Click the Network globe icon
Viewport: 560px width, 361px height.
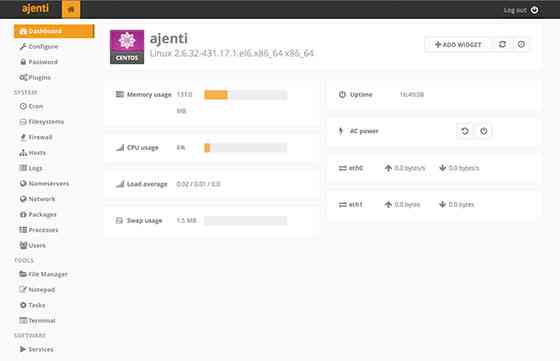[x=23, y=199]
